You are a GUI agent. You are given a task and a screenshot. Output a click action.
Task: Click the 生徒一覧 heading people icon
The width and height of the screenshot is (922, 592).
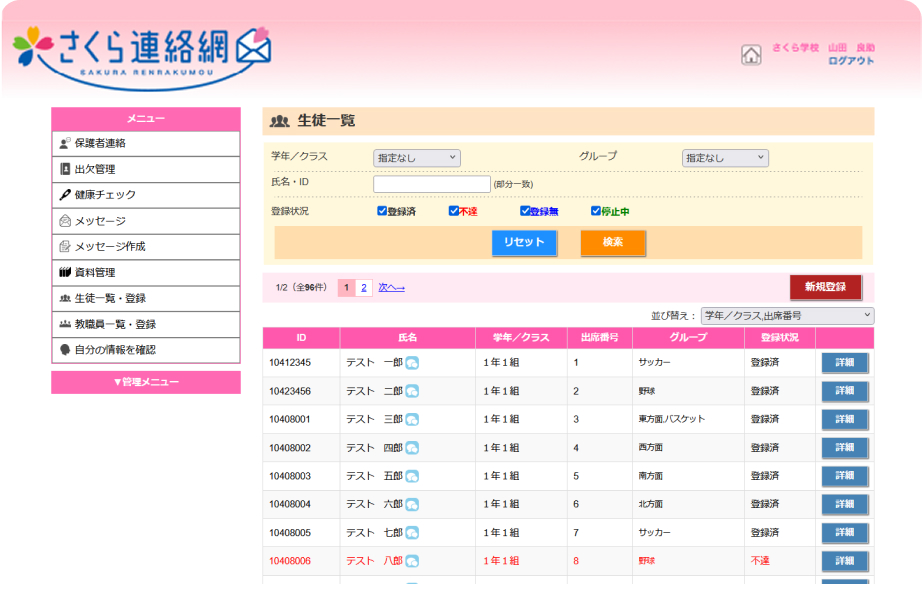[x=279, y=121]
